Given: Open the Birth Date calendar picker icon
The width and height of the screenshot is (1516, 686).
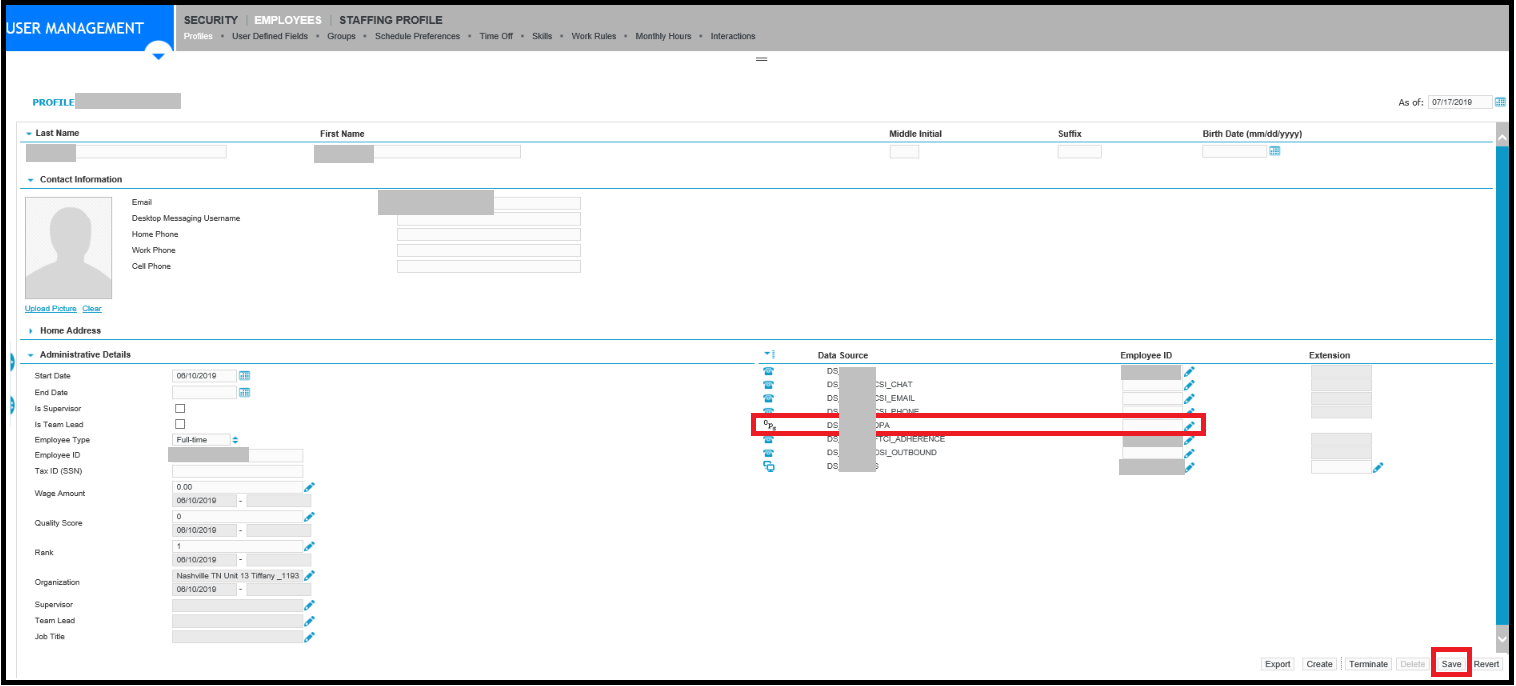Looking at the screenshot, I should click(1274, 151).
